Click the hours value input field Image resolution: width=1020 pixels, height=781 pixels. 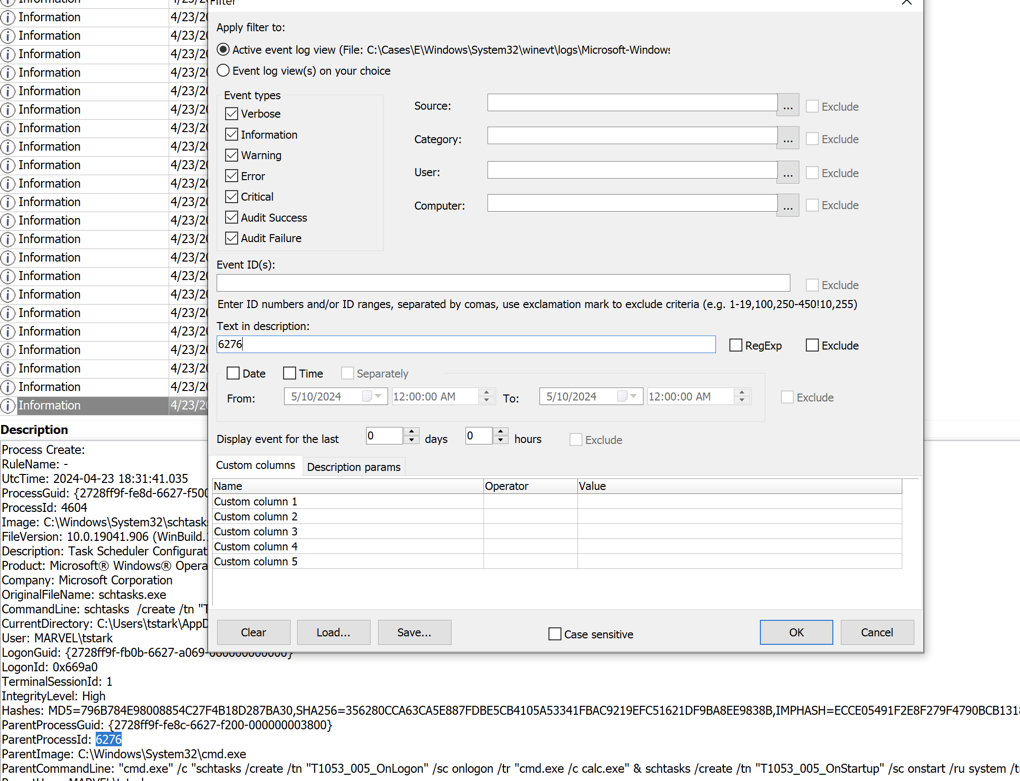pos(479,436)
